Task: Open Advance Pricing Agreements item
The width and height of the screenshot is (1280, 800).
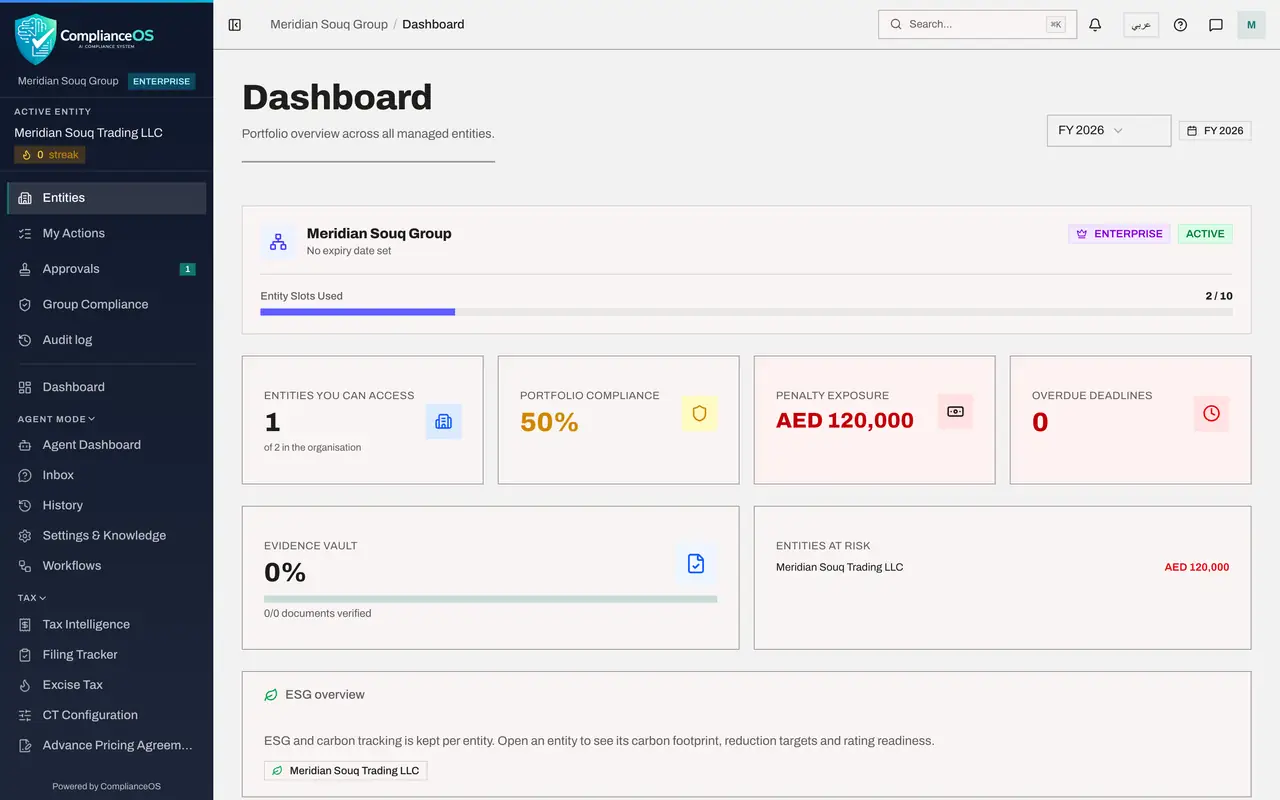Action: (107, 745)
